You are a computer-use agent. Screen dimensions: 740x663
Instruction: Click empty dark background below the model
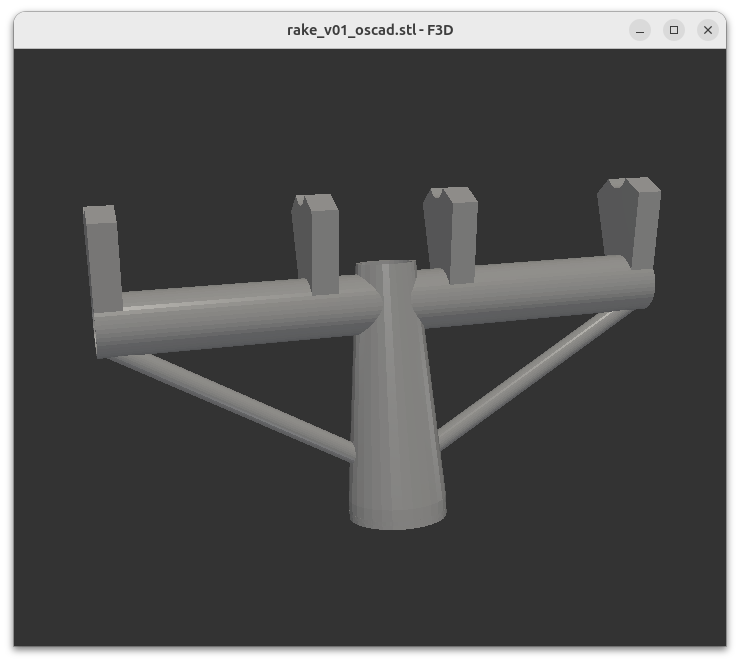click(370, 590)
